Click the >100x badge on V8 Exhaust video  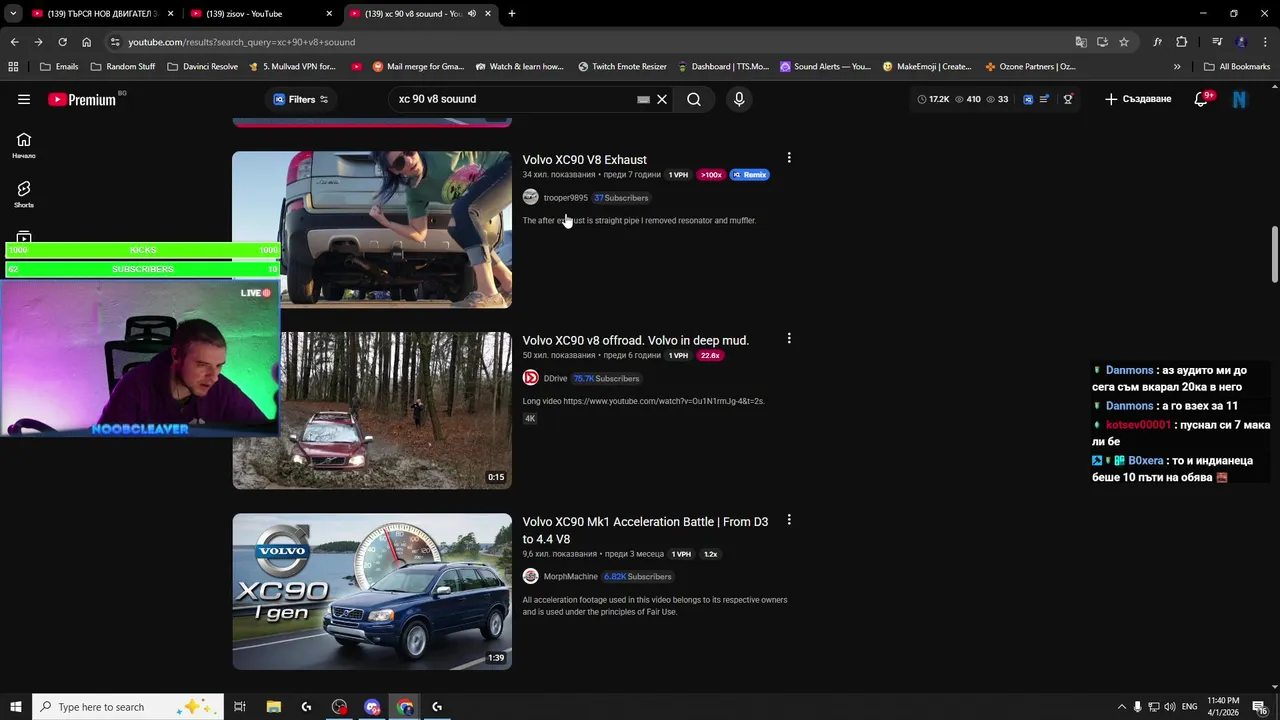tap(711, 175)
